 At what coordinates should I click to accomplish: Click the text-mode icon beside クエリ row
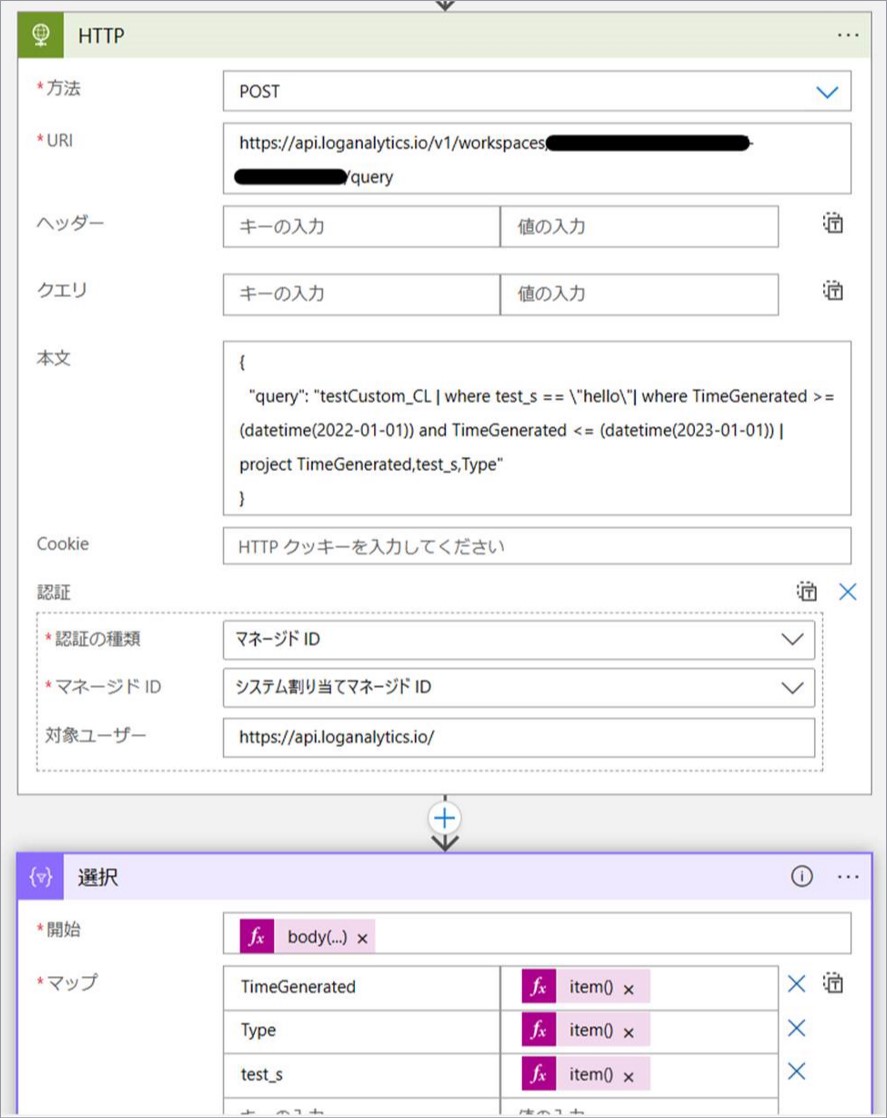point(831,291)
